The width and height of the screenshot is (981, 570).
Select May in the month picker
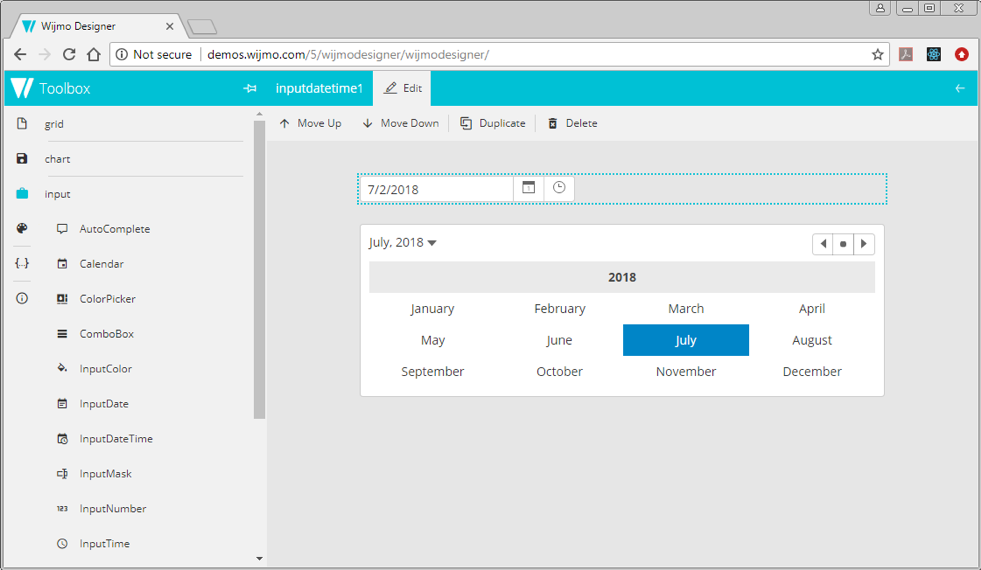[x=432, y=340]
